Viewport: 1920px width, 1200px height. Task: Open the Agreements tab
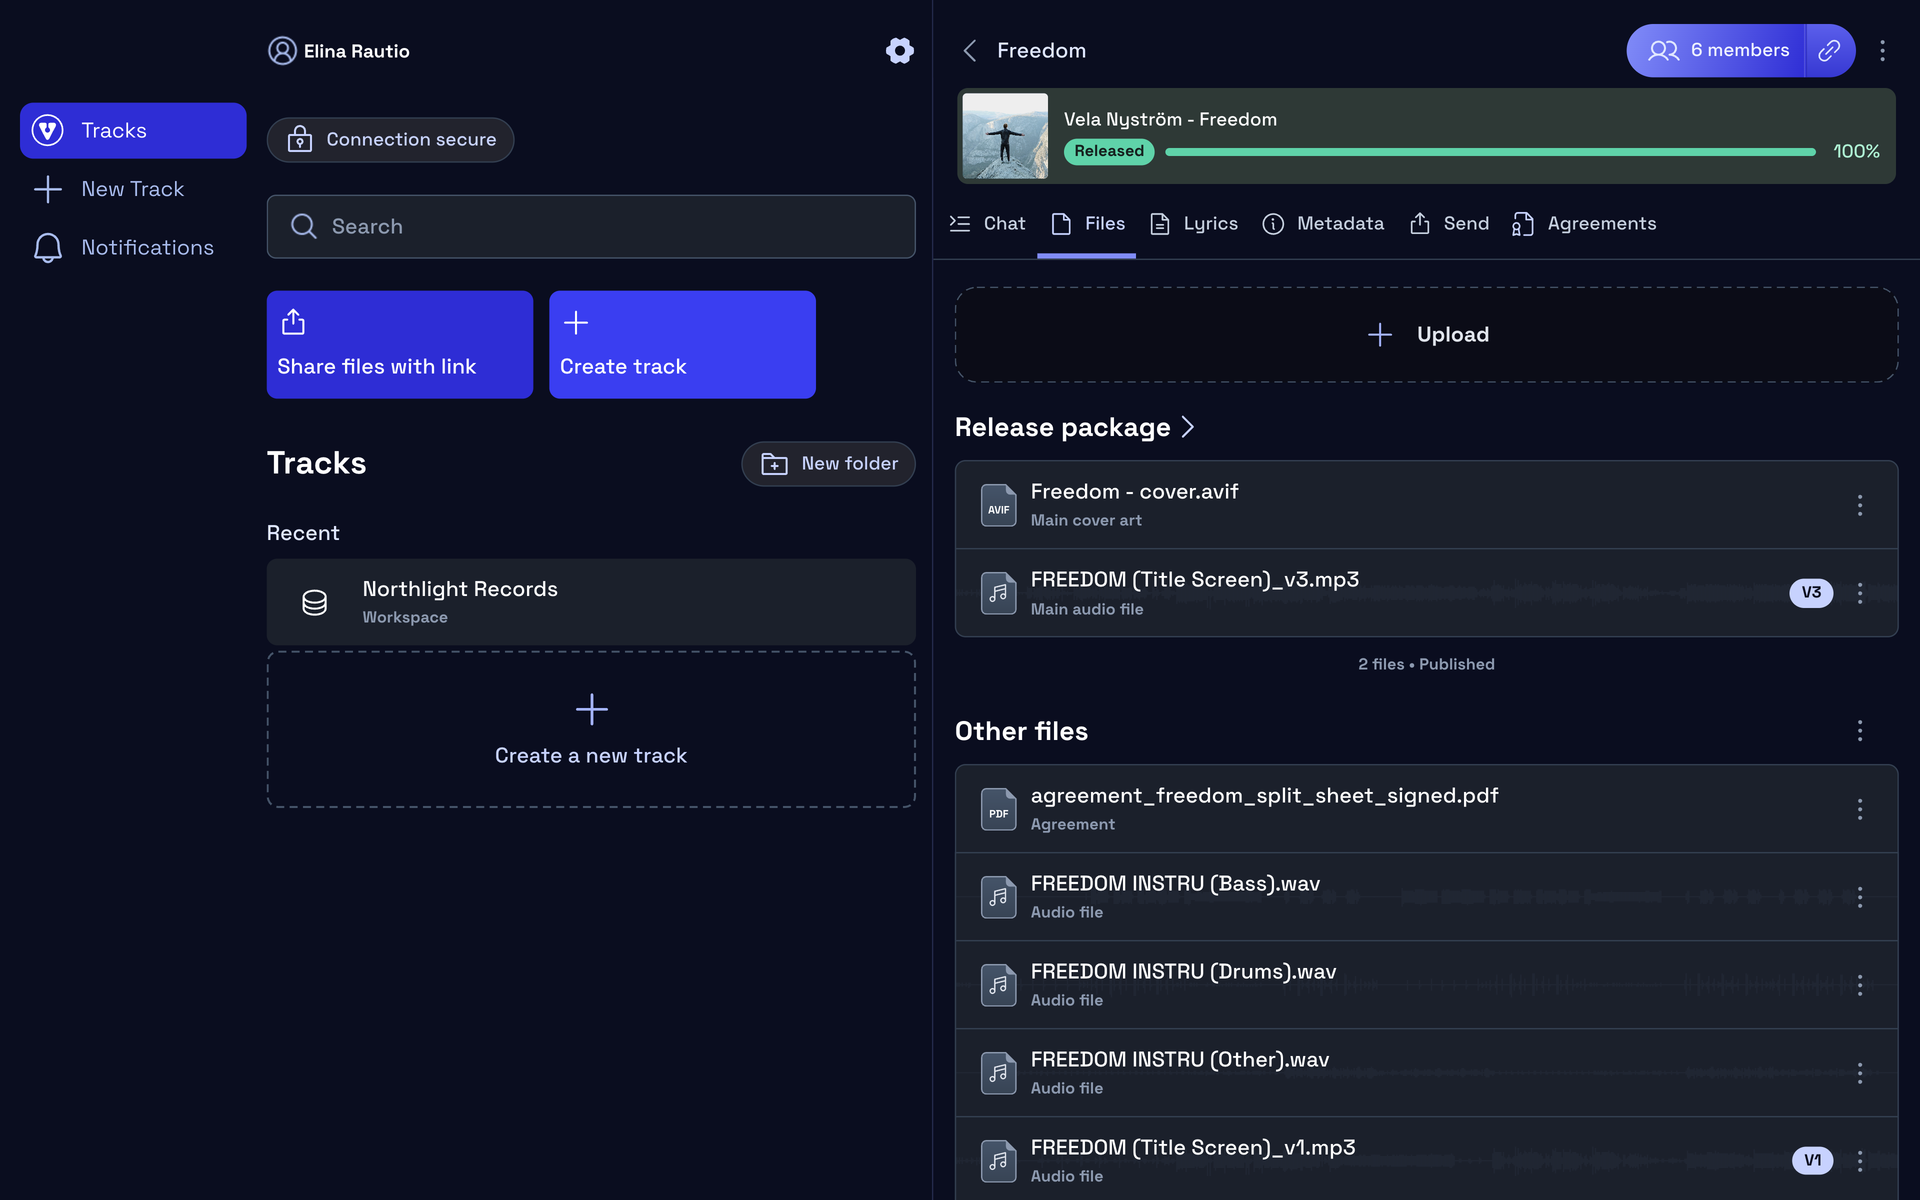(1584, 224)
